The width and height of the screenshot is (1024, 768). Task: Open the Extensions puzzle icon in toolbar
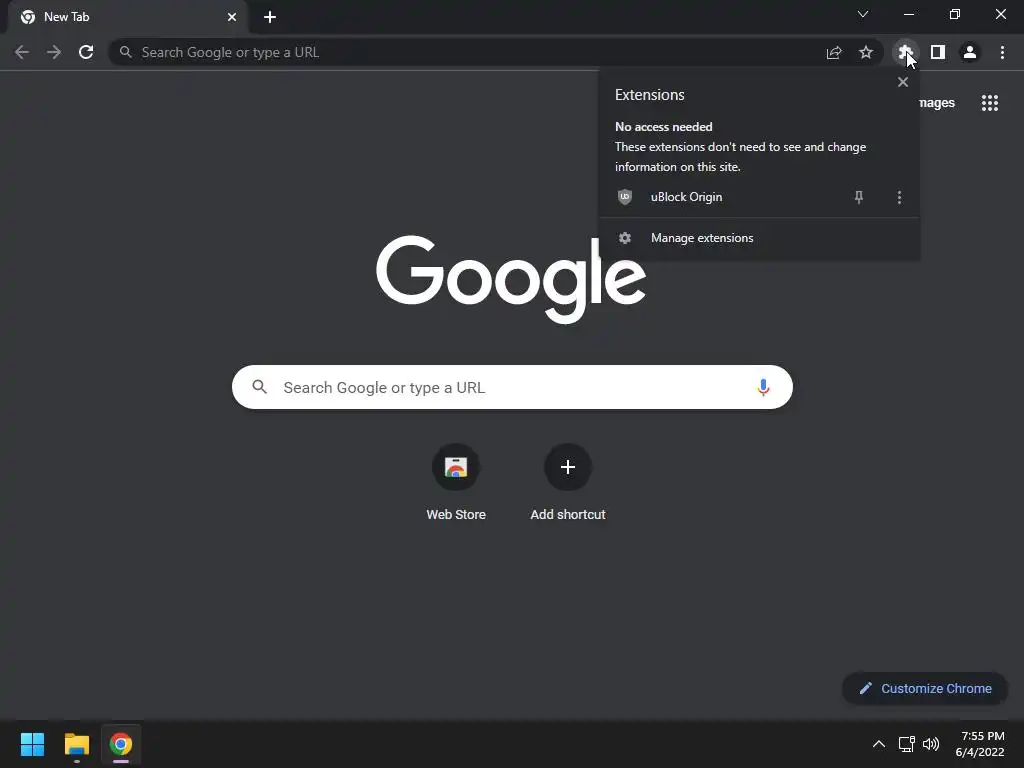pyautogui.click(x=904, y=52)
